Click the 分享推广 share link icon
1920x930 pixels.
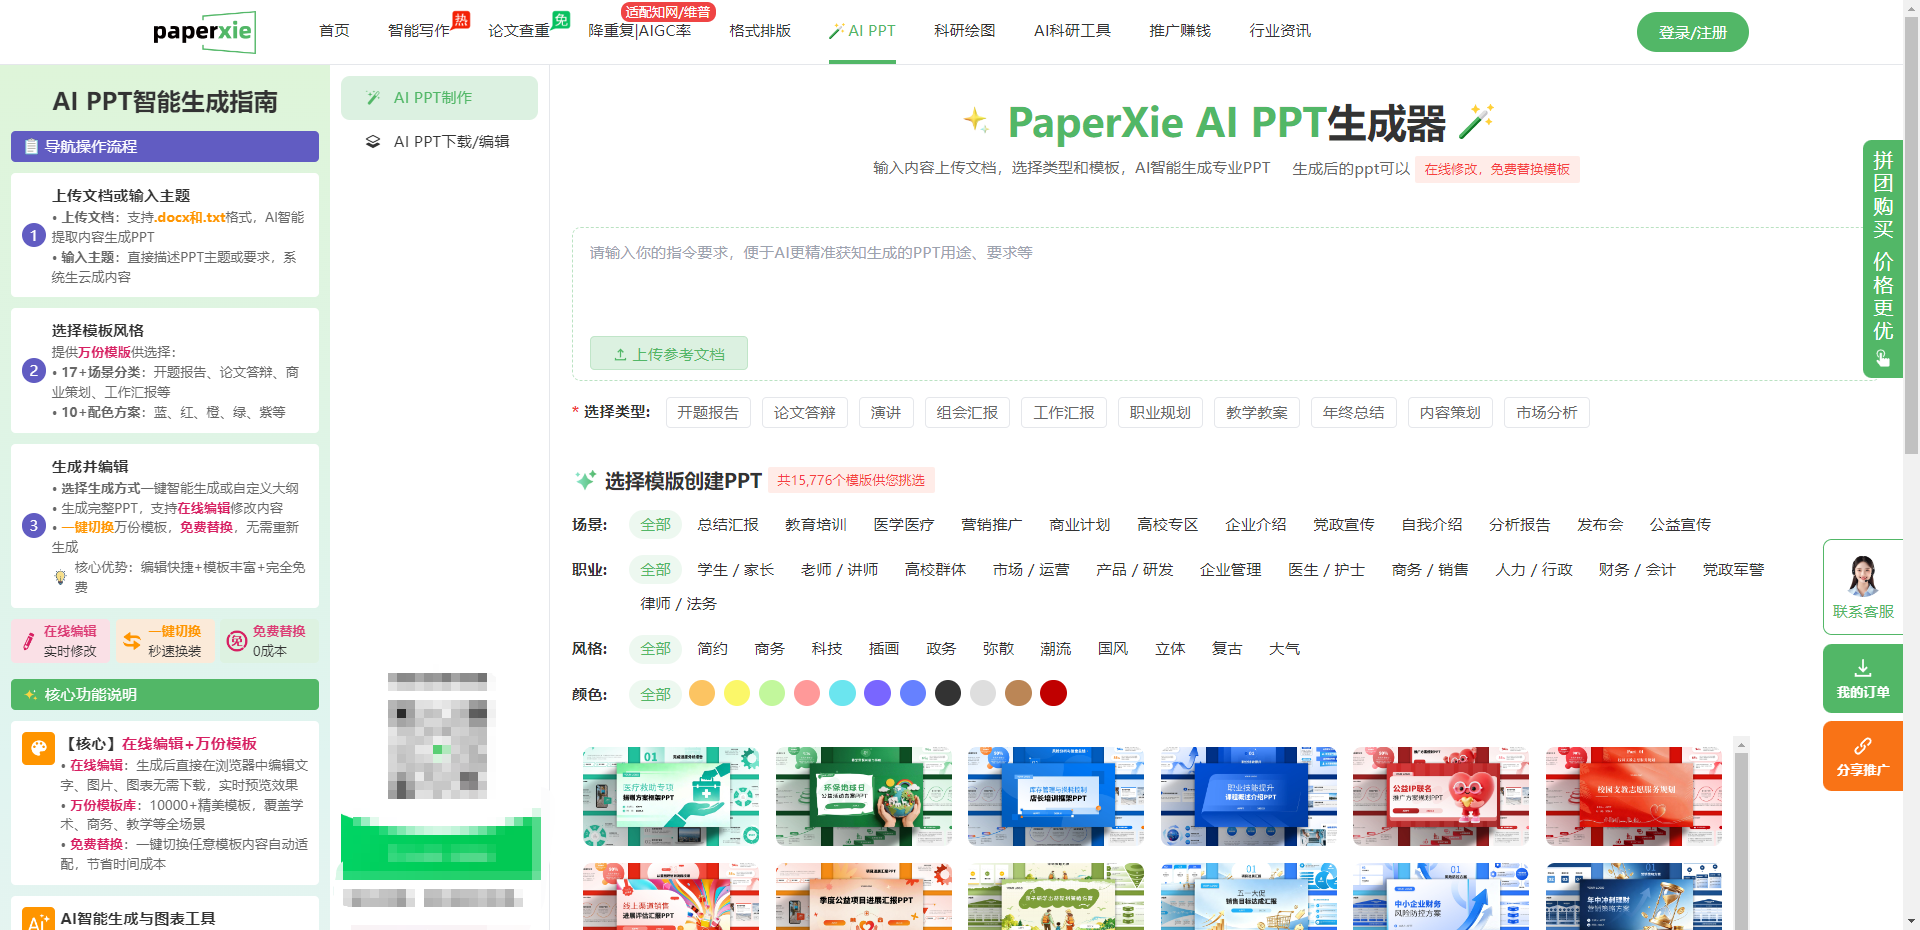click(1862, 747)
